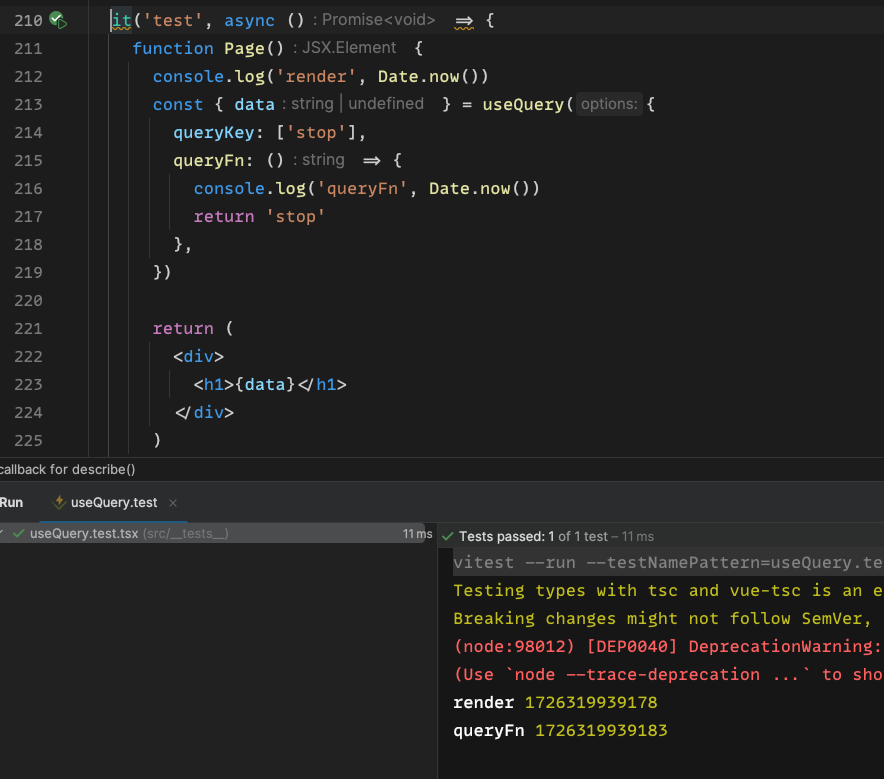Click the 'async' keyword on line 210
The image size is (884, 779).
point(249,20)
